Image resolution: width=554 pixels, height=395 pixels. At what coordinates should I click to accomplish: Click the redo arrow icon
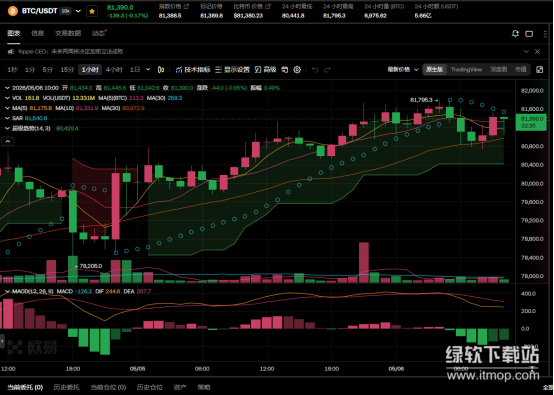coord(327,70)
